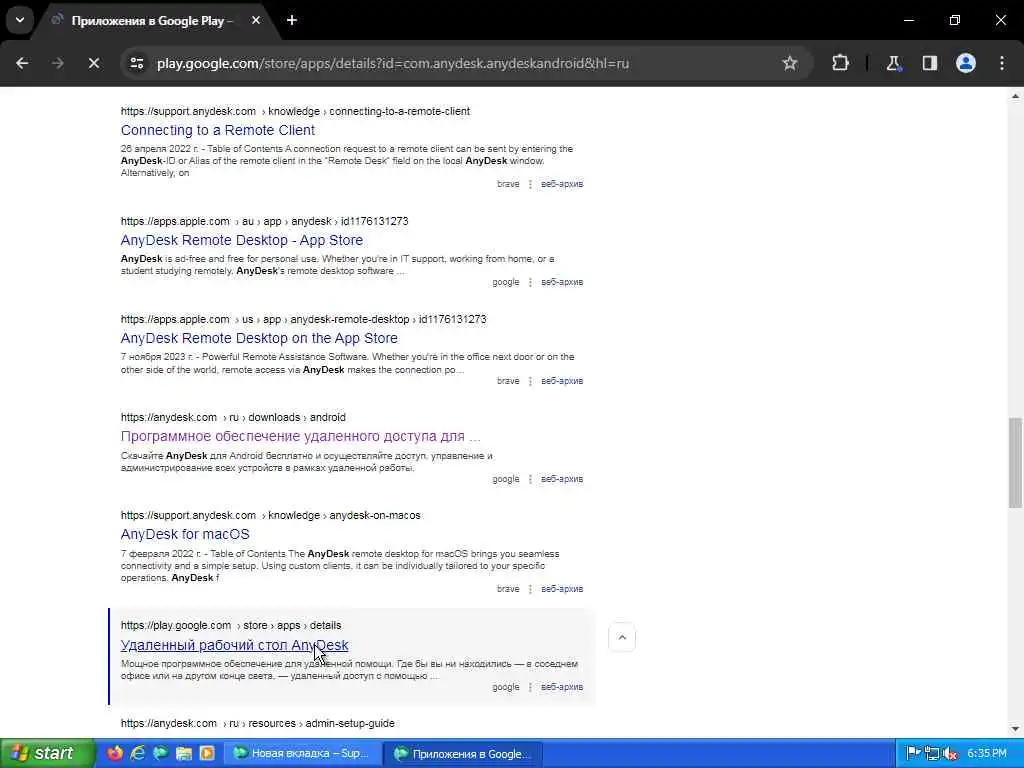The height and width of the screenshot is (768, 1024).
Task: Click 'веб-архив' under Google Play result
Action: click(562, 687)
